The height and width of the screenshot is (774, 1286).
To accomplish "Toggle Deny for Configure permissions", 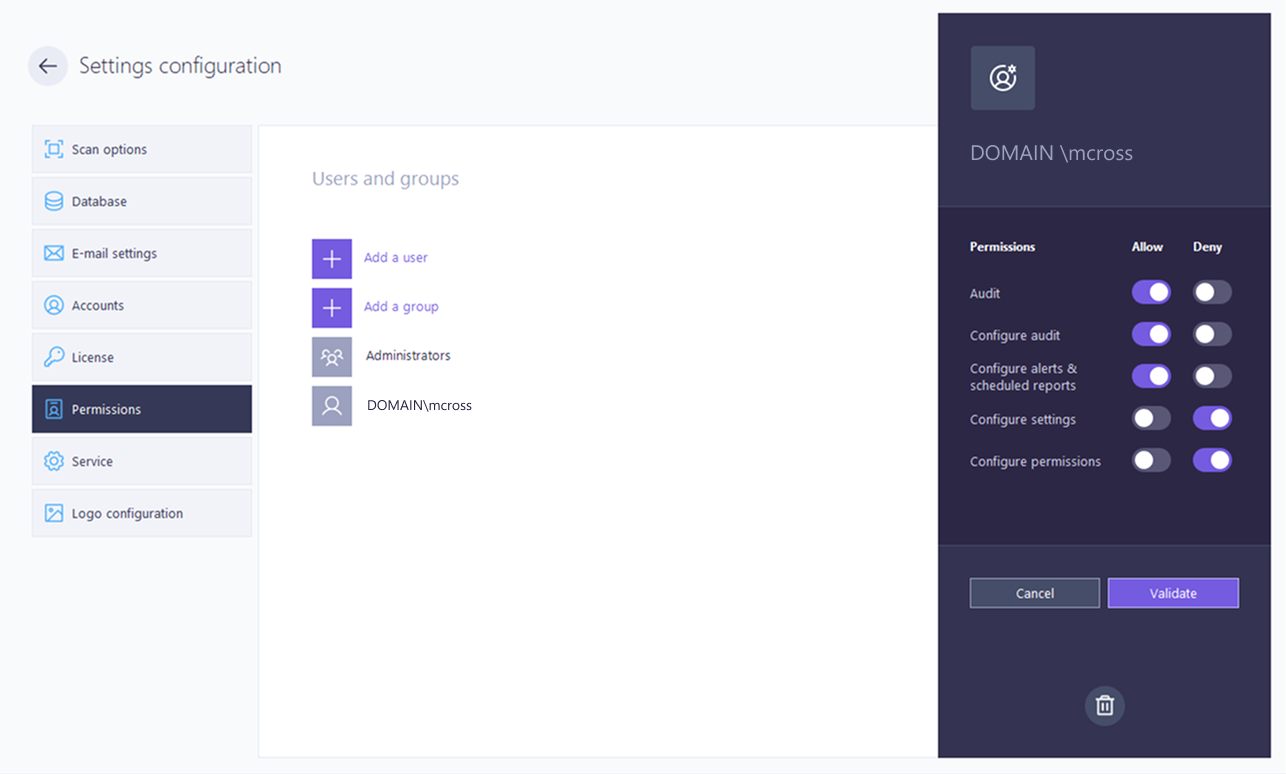I will pyautogui.click(x=1212, y=460).
